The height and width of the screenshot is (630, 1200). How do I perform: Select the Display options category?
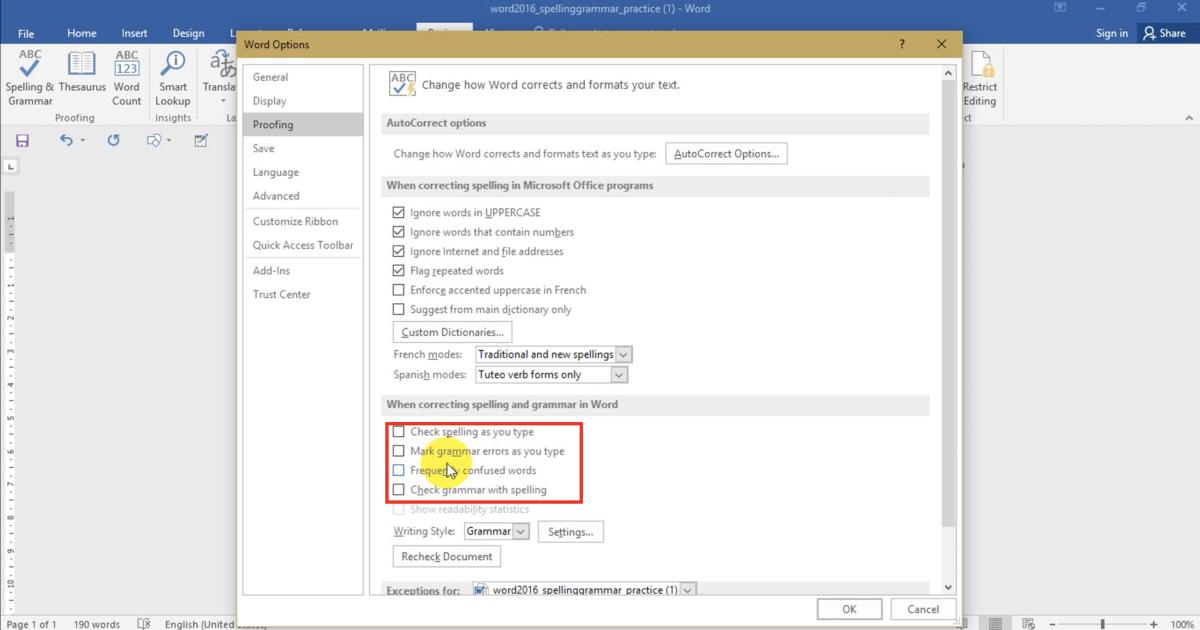pyautogui.click(x=303, y=101)
